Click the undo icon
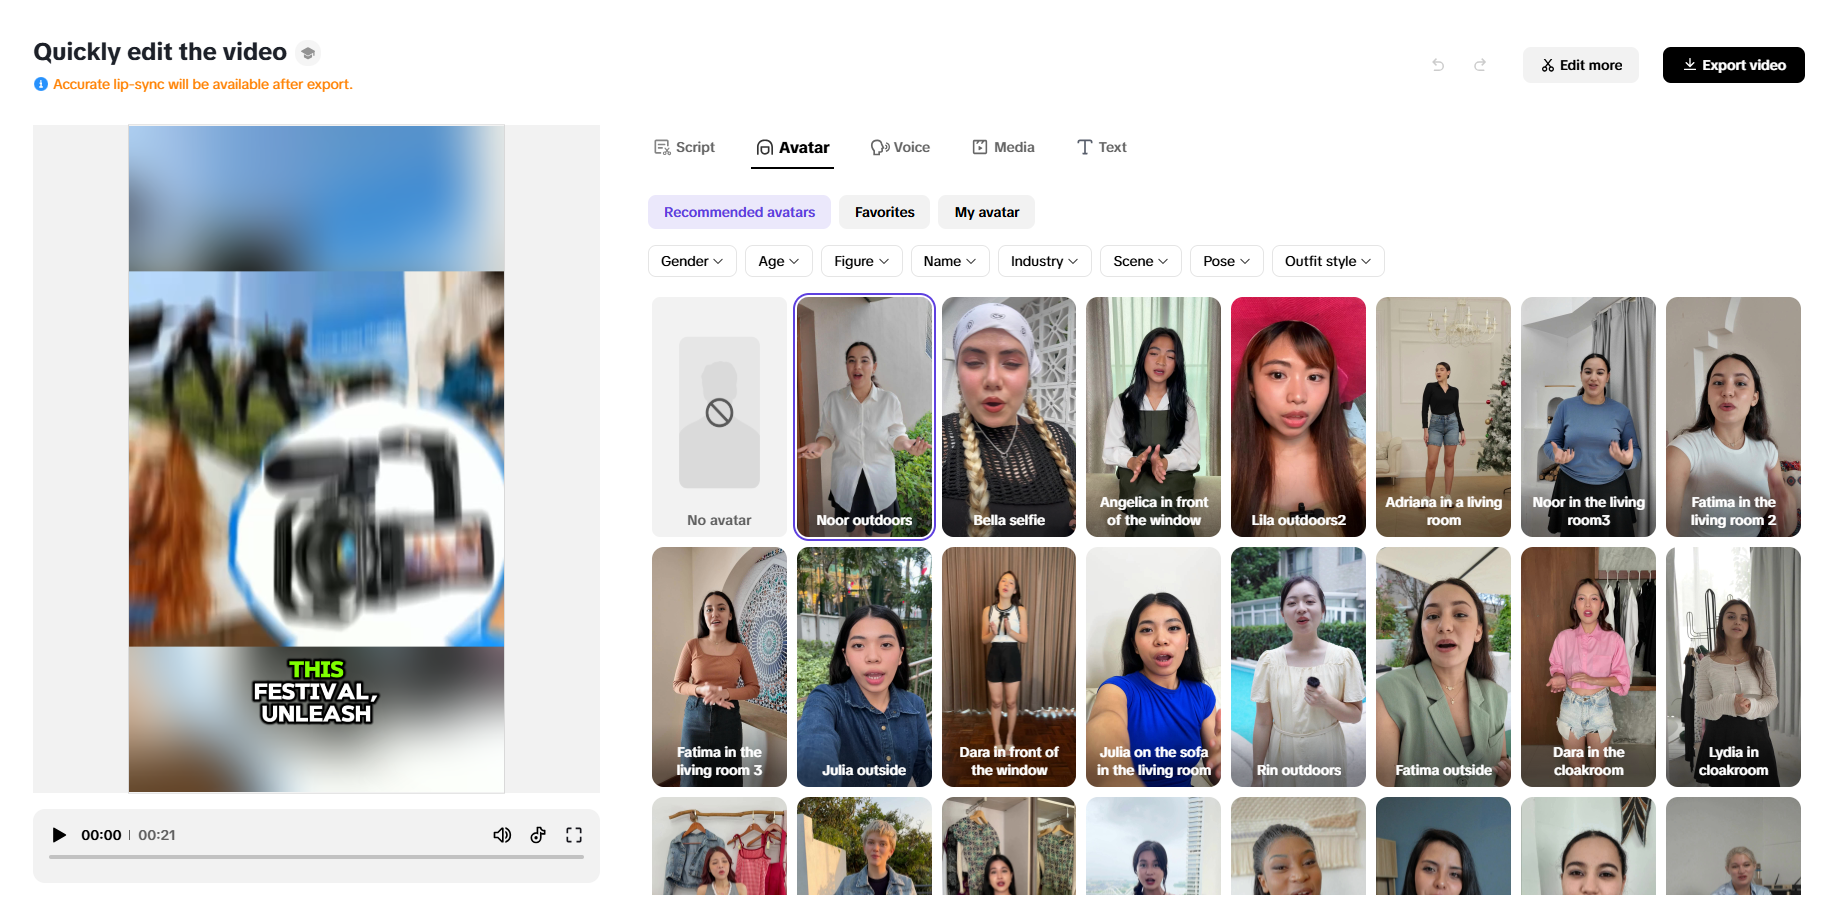 [x=1437, y=64]
